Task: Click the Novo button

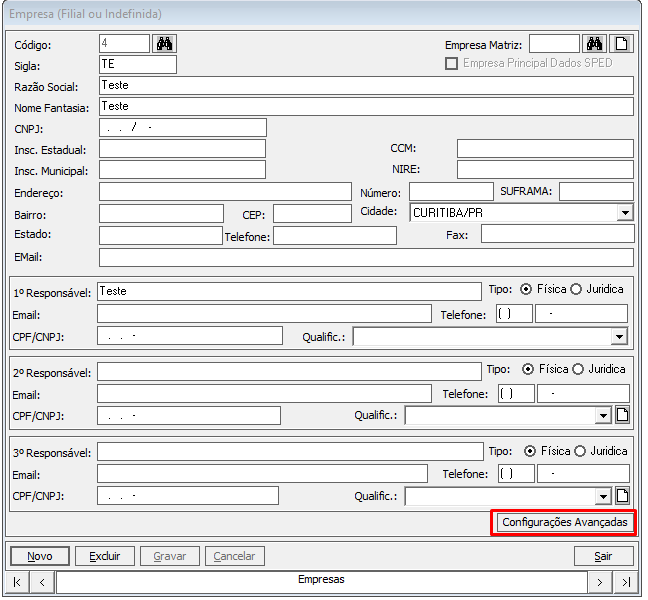Action: click(x=40, y=556)
